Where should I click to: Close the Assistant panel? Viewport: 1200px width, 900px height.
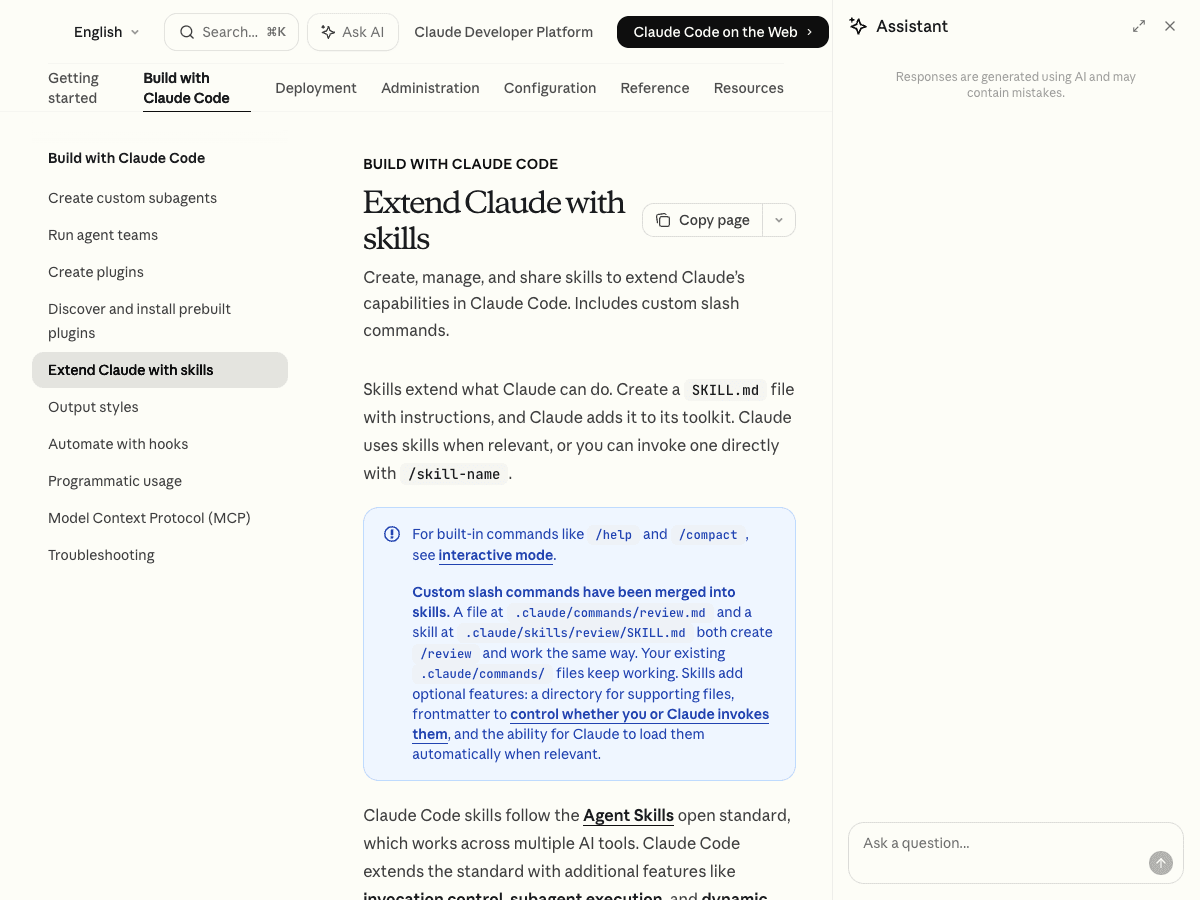pyautogui.click(x=1170, y=26)
